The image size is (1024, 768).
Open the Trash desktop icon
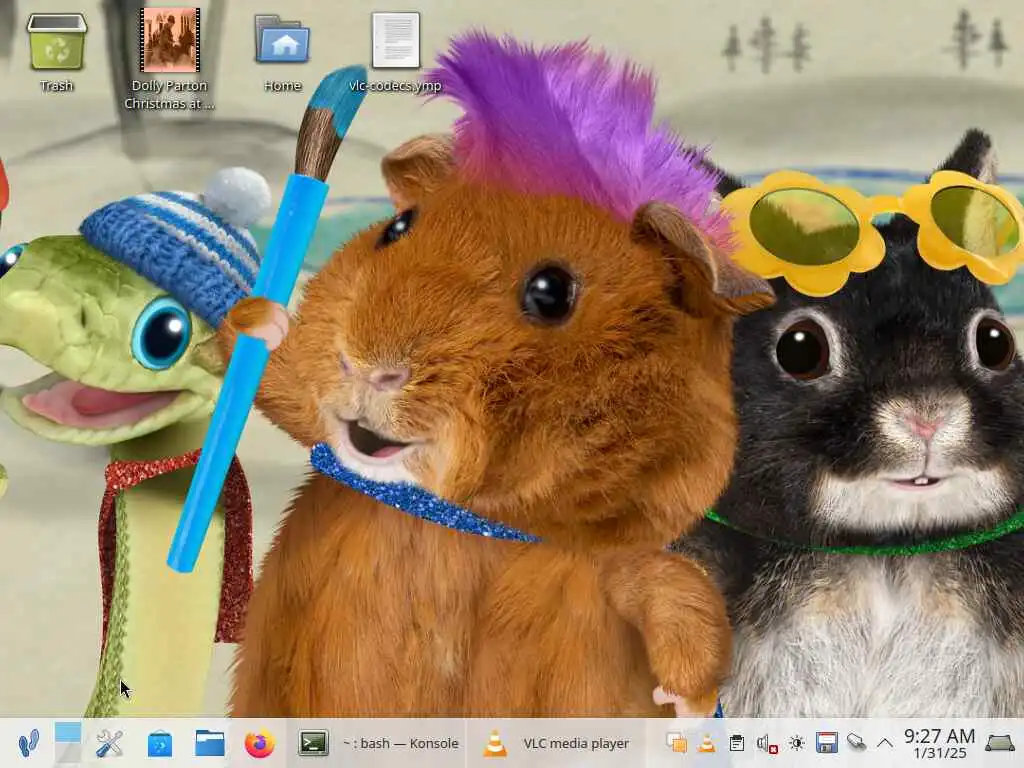[56, 52]
